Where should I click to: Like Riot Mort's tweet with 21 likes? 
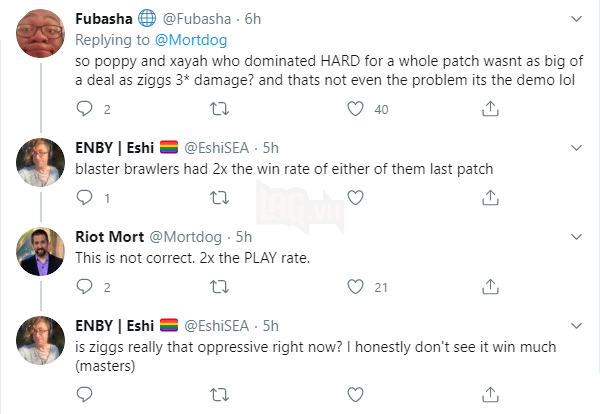[x=354, y=288]
